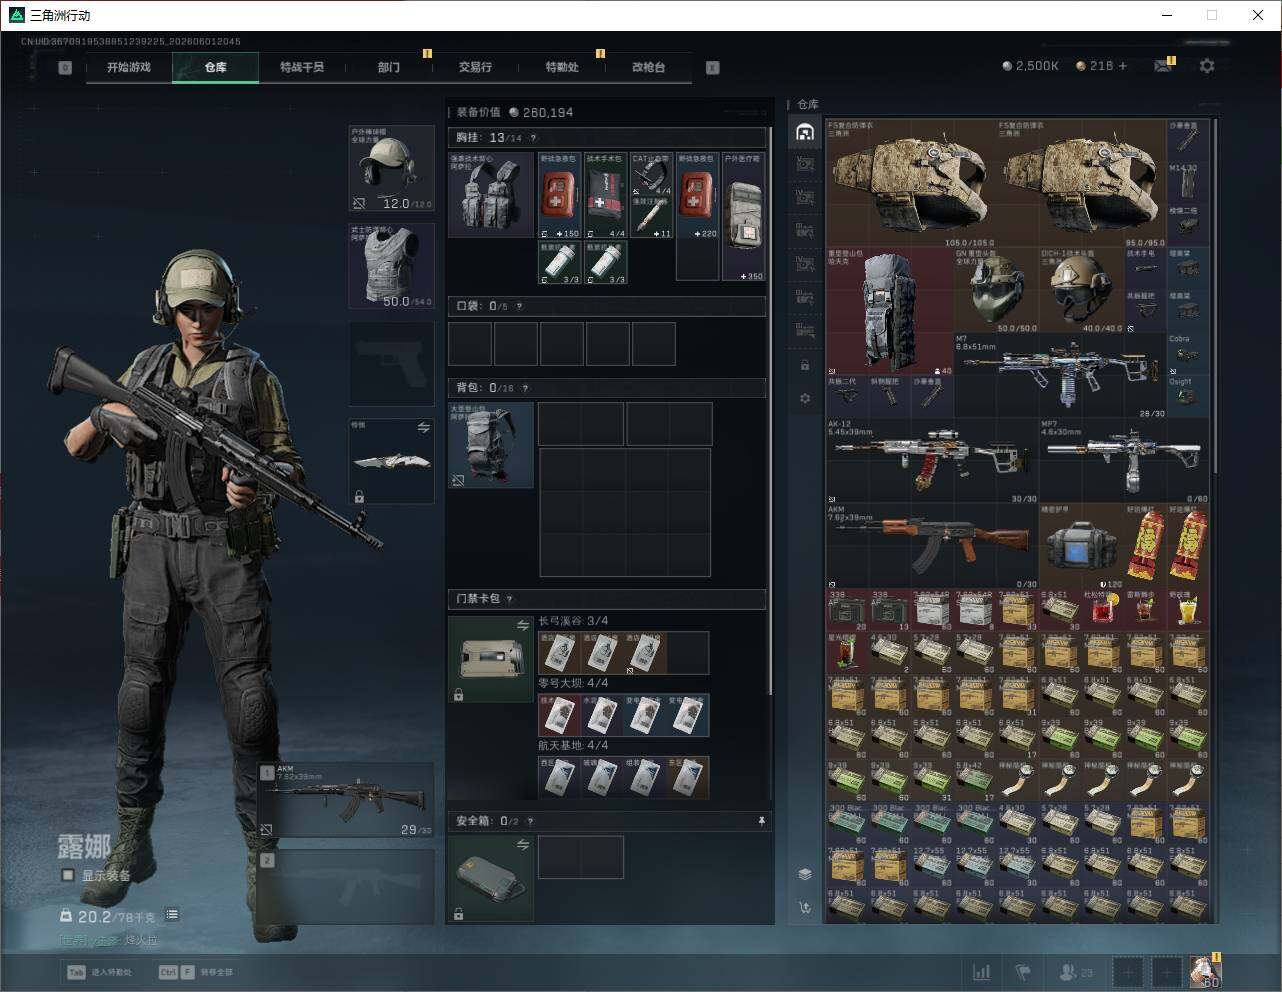
Task: Select the AKM rifle in stash
Action: [x=933, y=546]
